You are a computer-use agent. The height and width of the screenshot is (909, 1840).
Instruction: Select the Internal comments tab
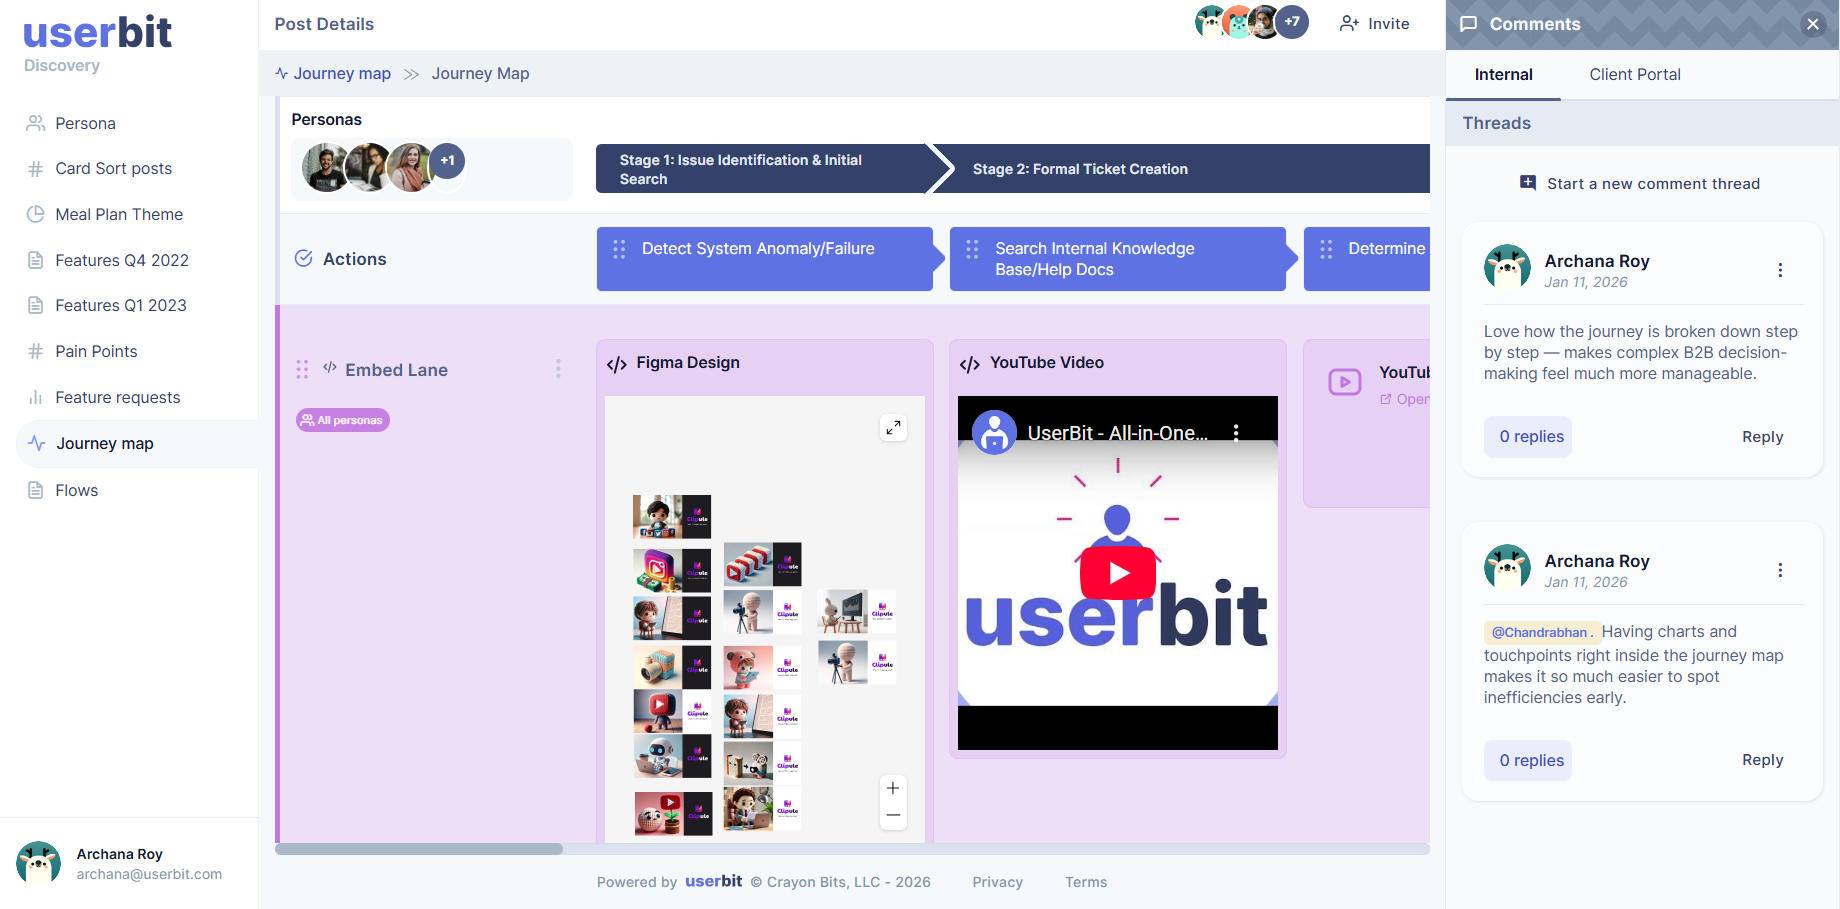click(x=1503, y=74)
